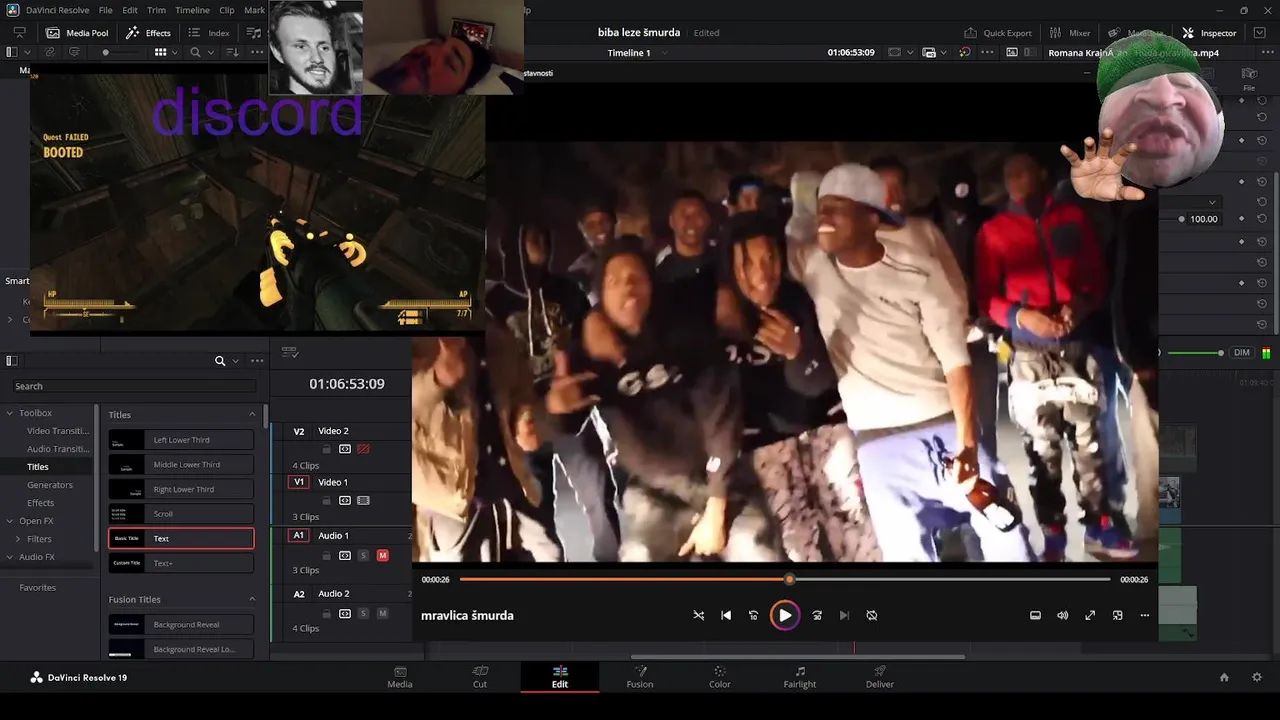The image size is (1280, 720).
Task: Toggle the effects sidebar panel icon
Action: tap(12, 361)
